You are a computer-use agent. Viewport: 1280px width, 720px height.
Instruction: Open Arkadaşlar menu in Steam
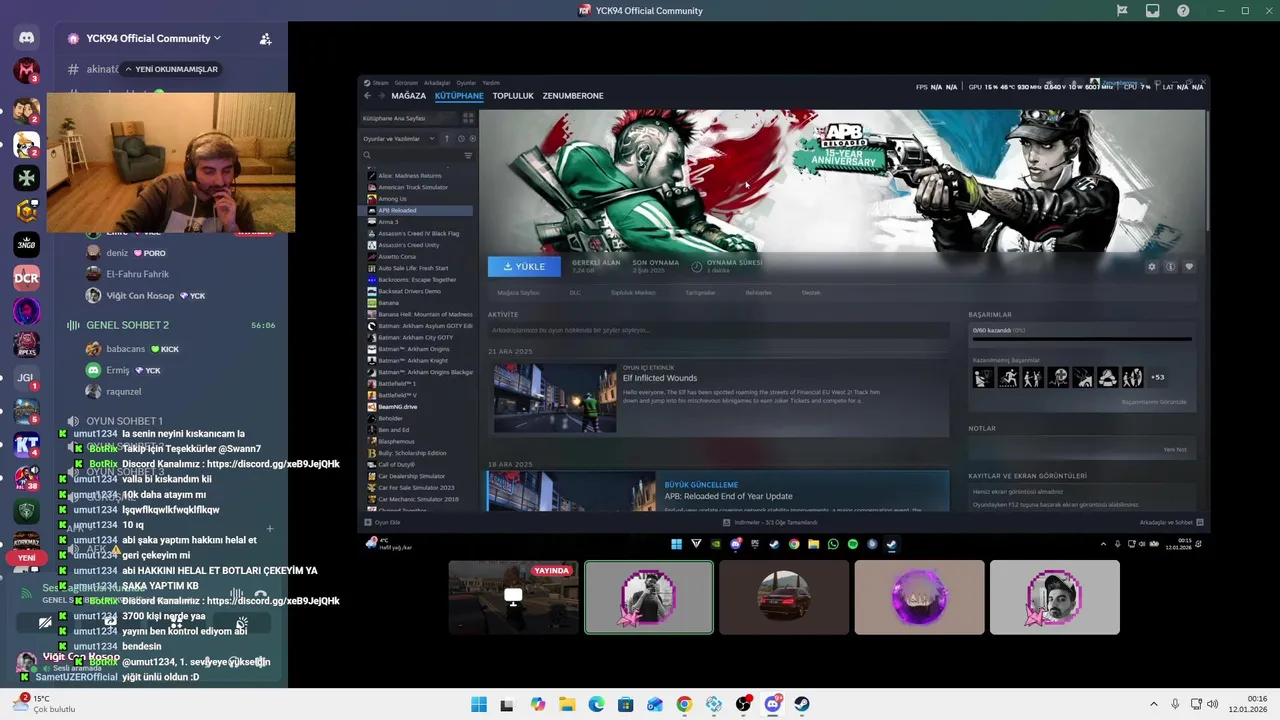tap(437, 83)
